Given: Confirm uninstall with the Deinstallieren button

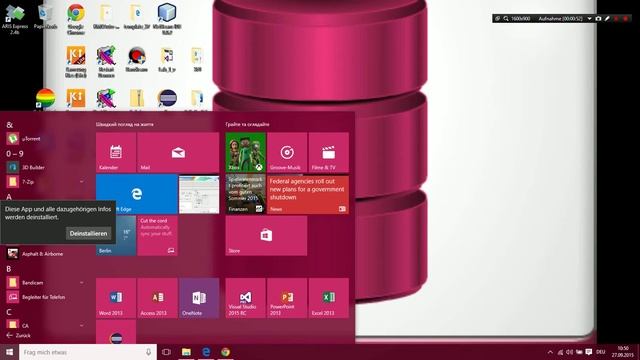Looking at the screenshot, I should [88, 233].
